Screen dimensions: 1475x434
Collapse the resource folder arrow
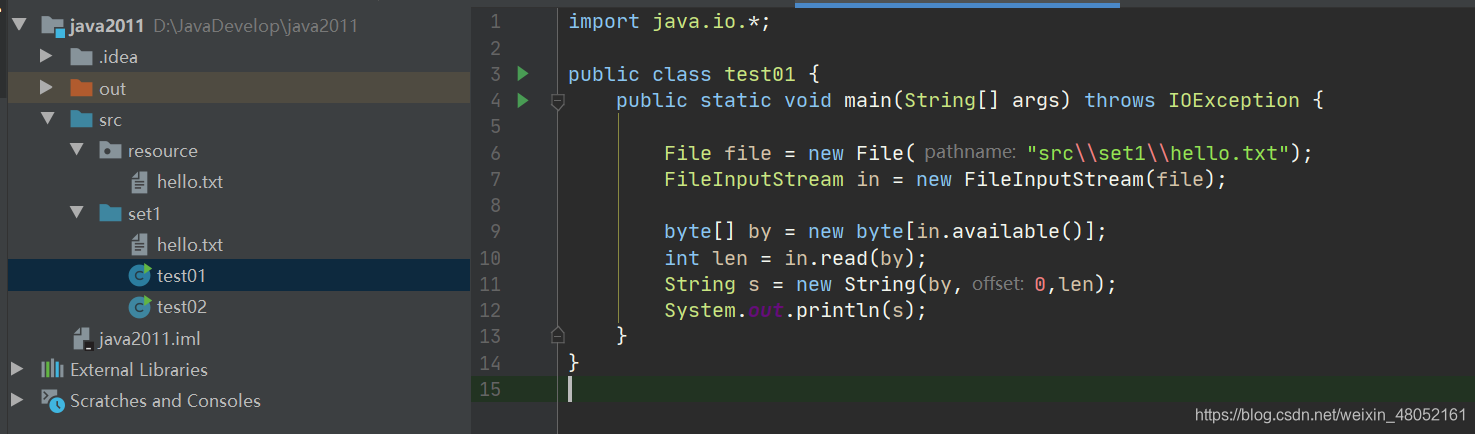click(x=77, y=150)
